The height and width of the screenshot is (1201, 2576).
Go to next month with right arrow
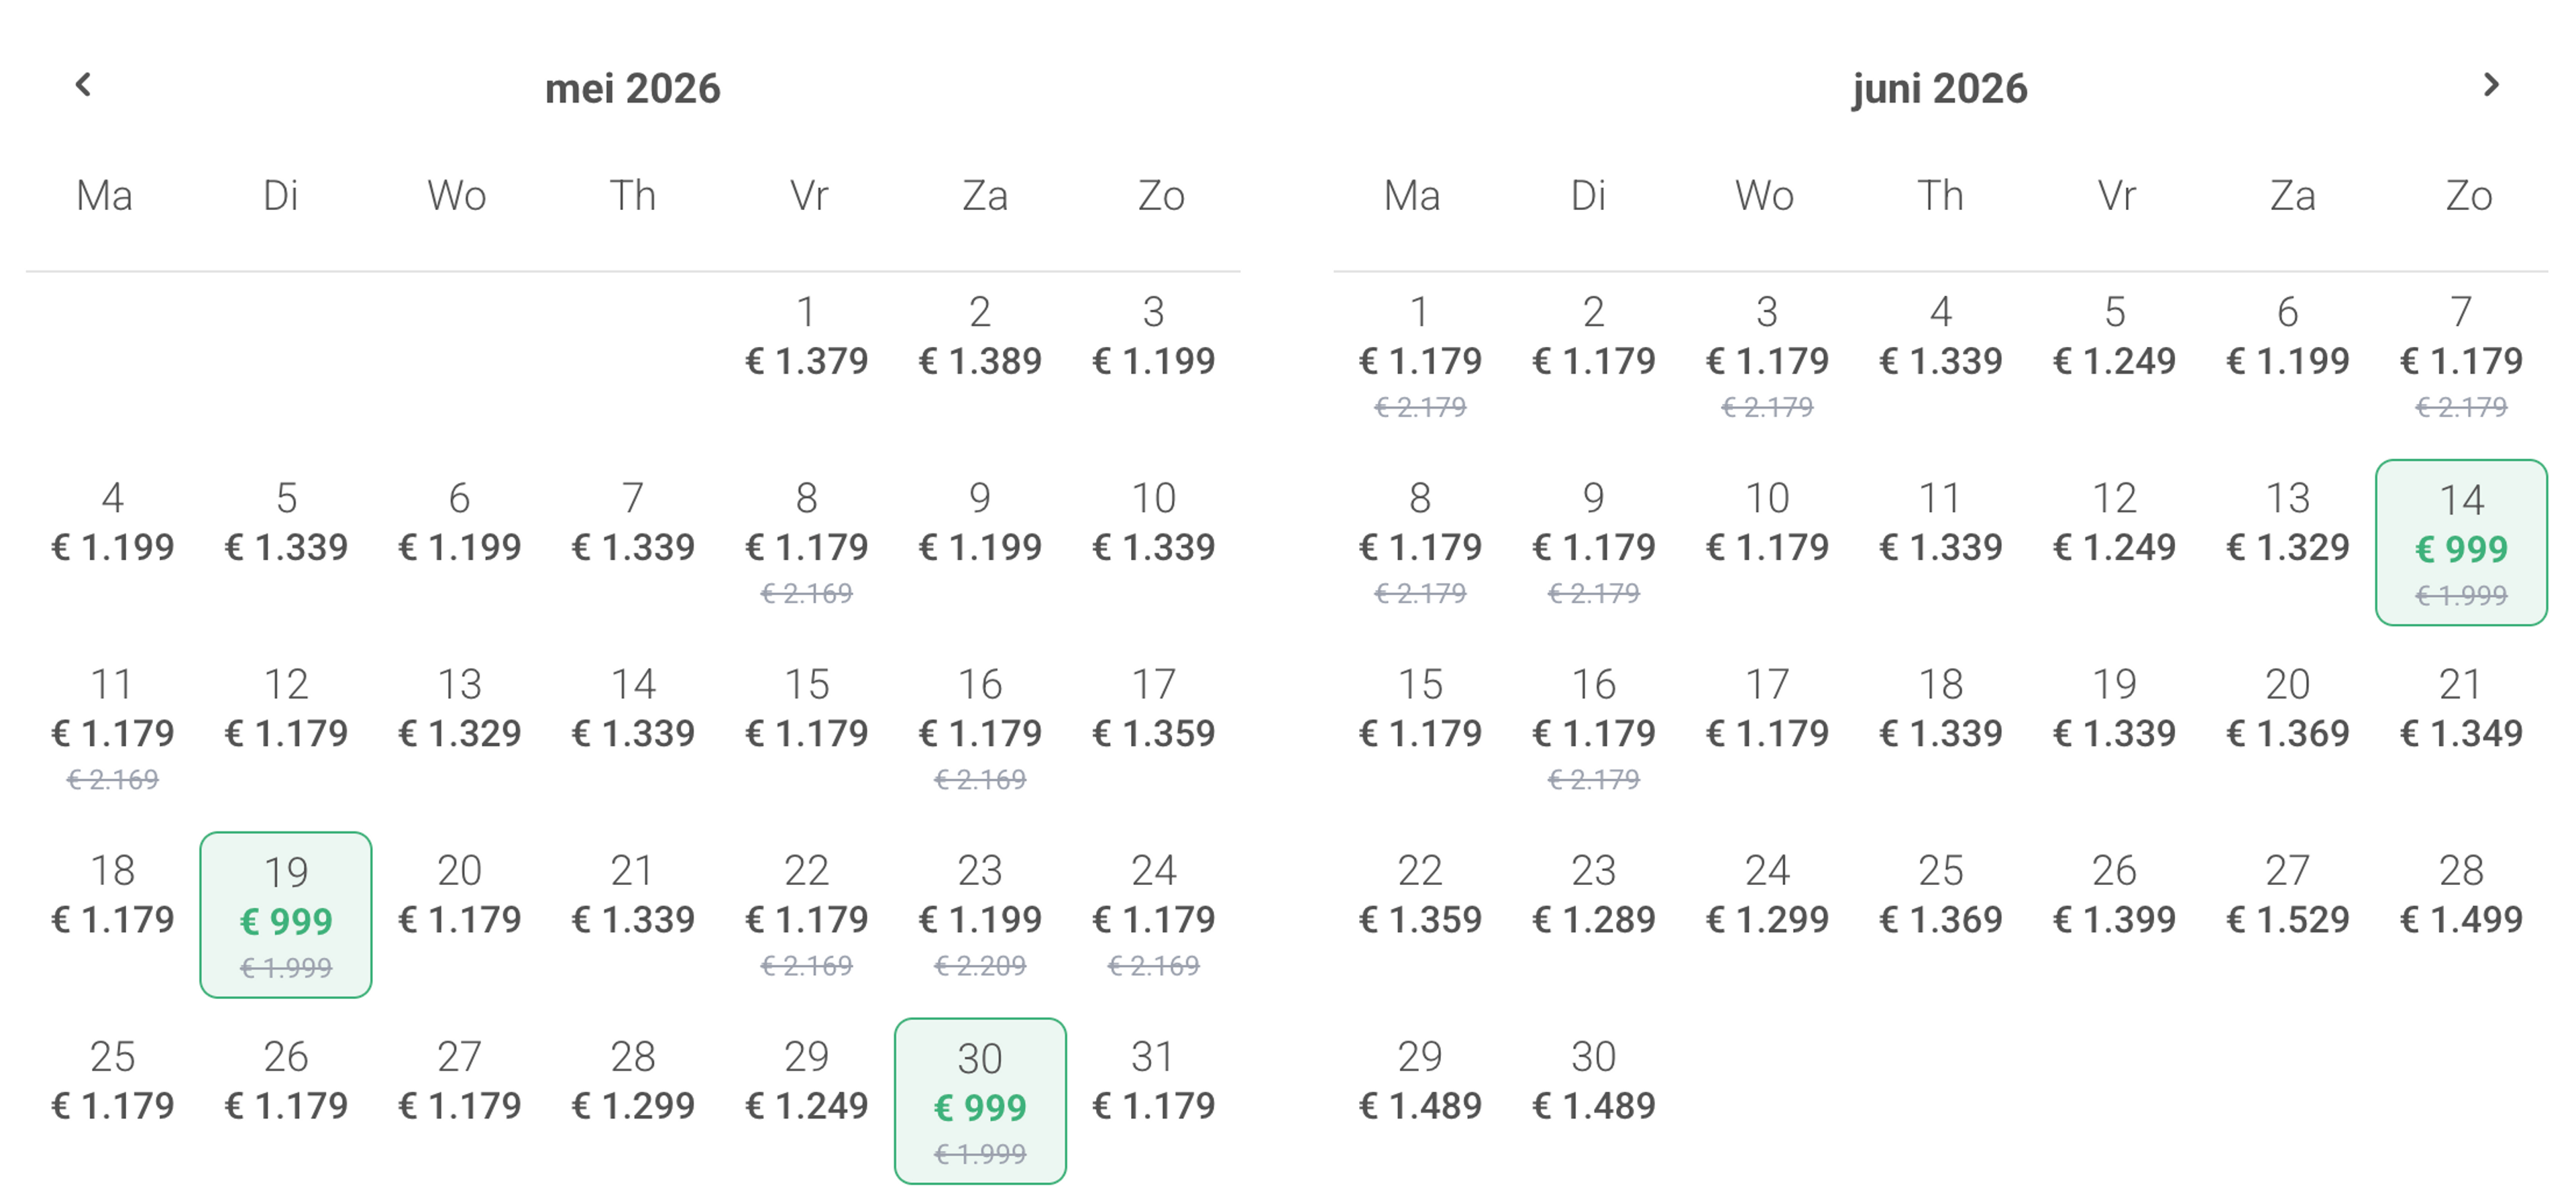(2490, 86)
